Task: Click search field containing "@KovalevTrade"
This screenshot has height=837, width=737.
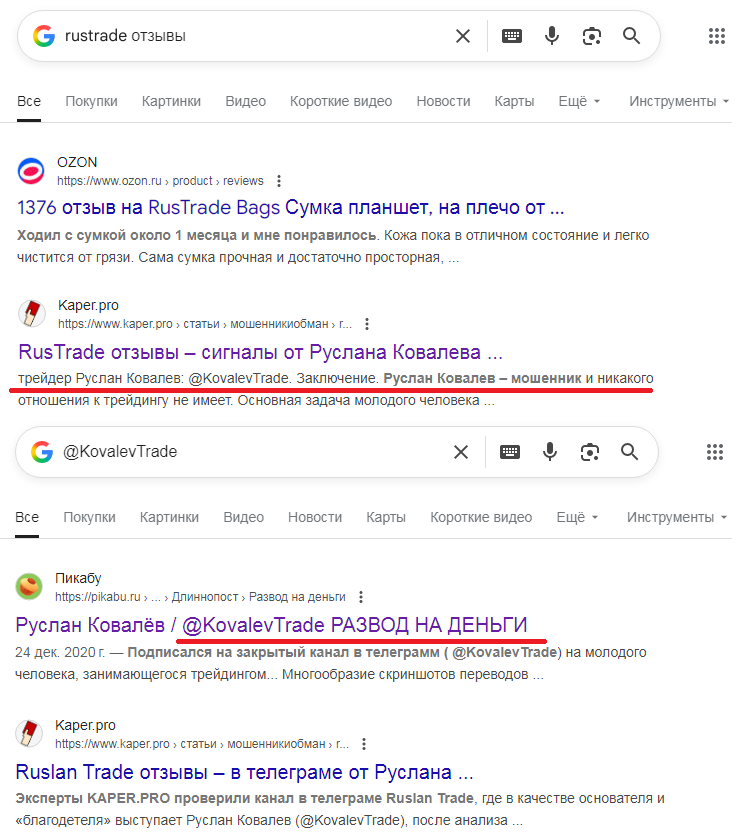Action: click(250, 452)
